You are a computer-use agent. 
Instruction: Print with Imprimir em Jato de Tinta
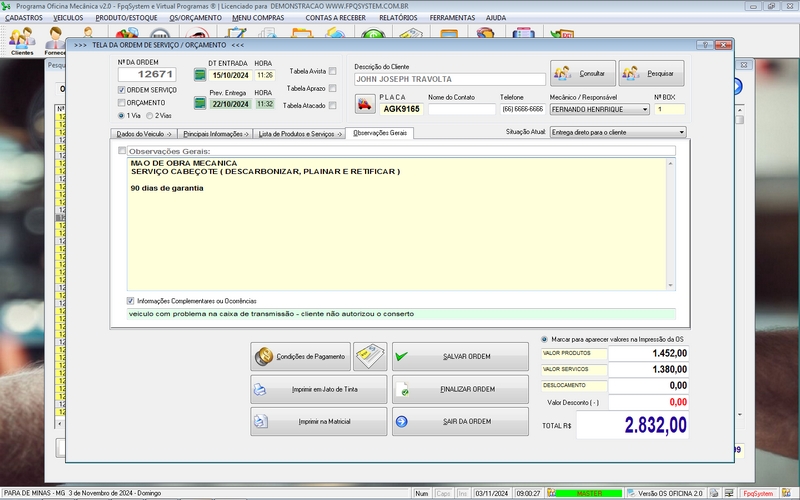click(x=318, y=389)
